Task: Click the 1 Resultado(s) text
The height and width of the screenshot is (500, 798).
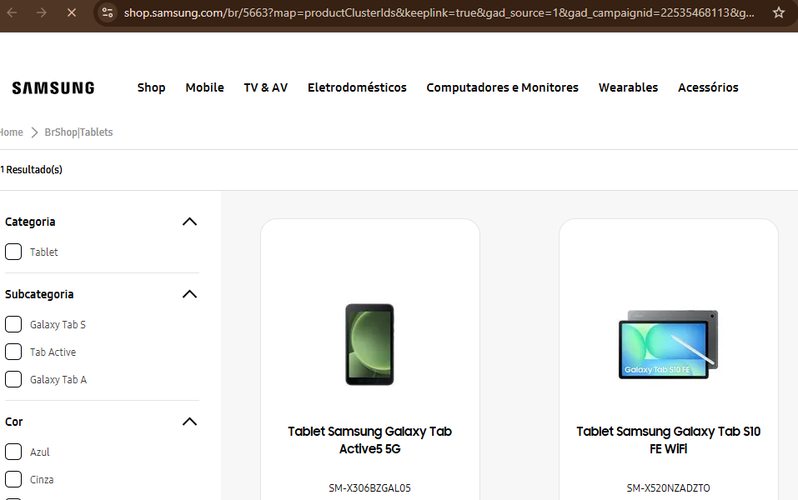Action: point(31,170)
